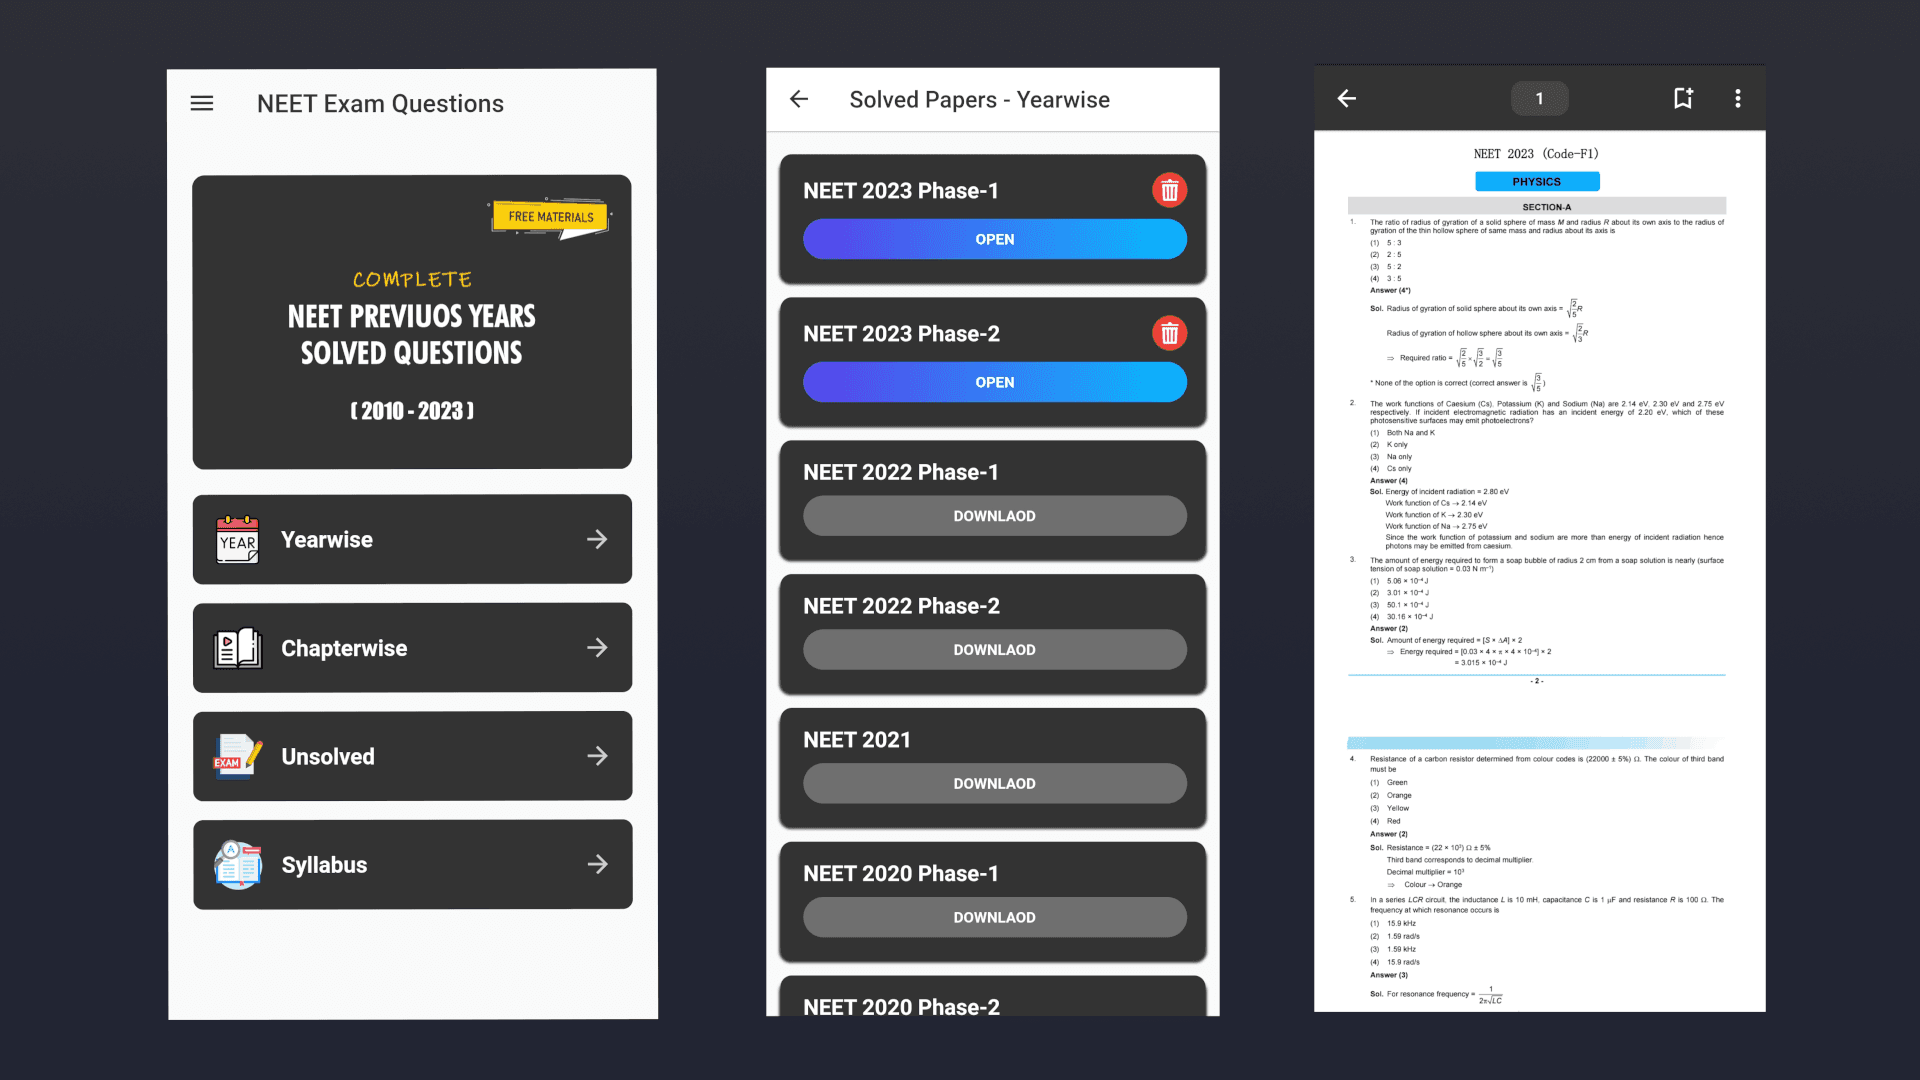1920x1080 pixels.
Task: Download the NEET 2021 paper
Action: point(994,783)
